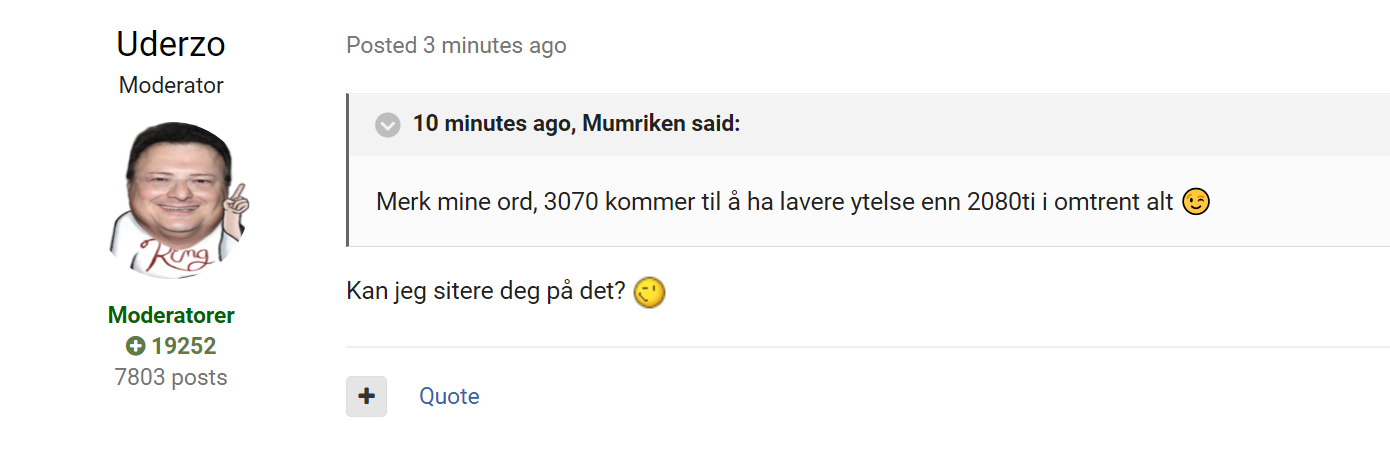1390x457 pixels.
Task: Click the plus multiquote button
Action: tap(366, 396)
